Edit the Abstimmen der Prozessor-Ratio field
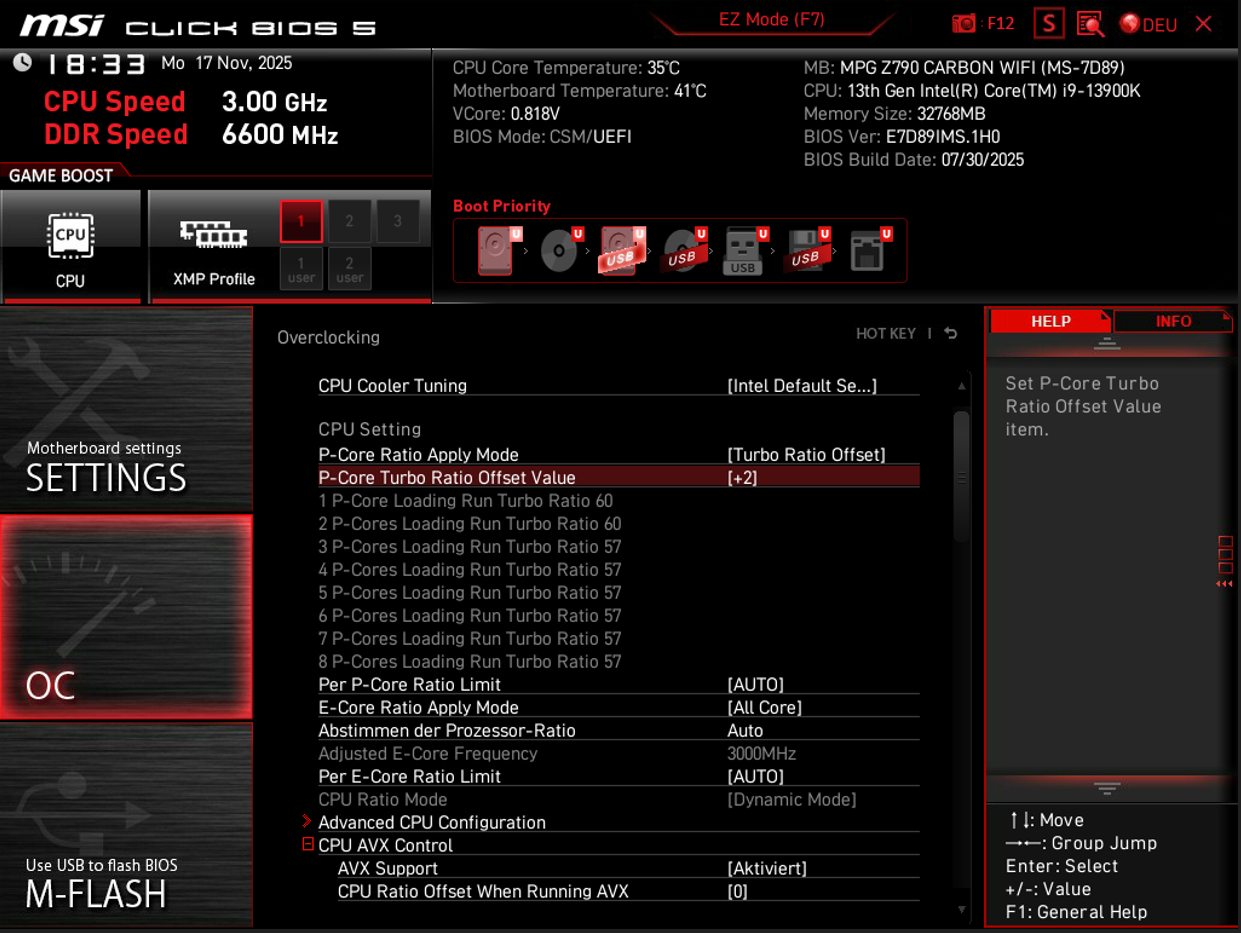This screenshot has height=933, width=1241. pyautogui.click(x=619, y=730)
